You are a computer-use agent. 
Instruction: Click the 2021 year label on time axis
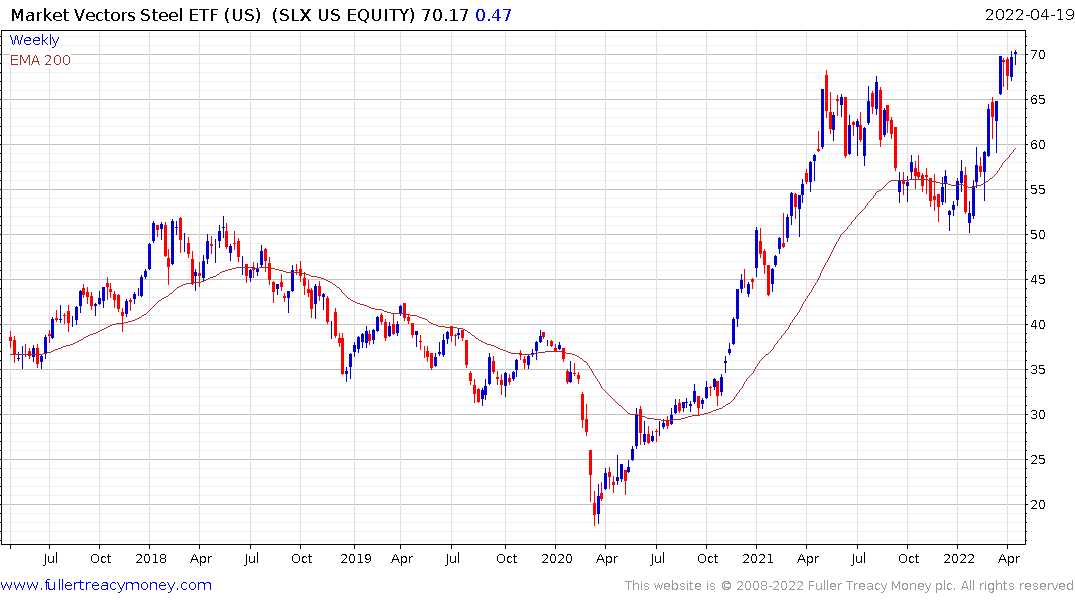758,559
